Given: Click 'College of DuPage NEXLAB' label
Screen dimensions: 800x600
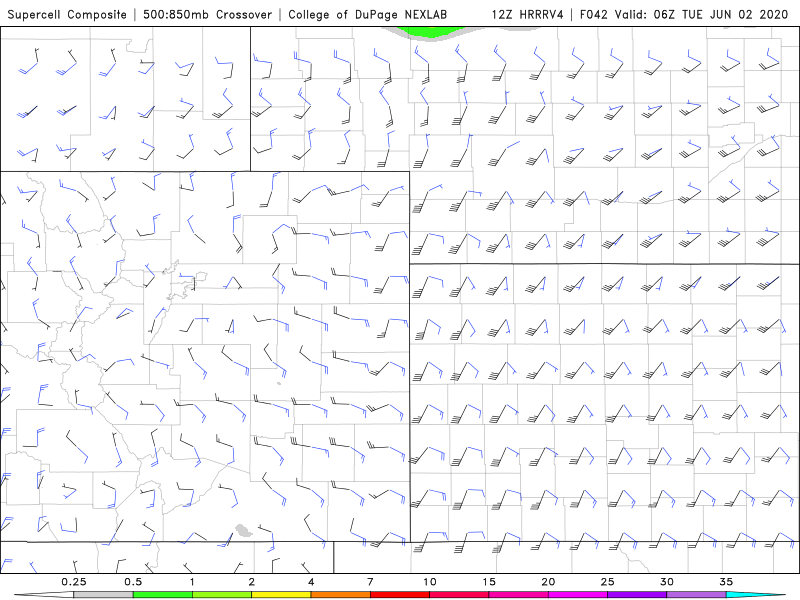Looking at the screenshot, I should pos(367,14).
